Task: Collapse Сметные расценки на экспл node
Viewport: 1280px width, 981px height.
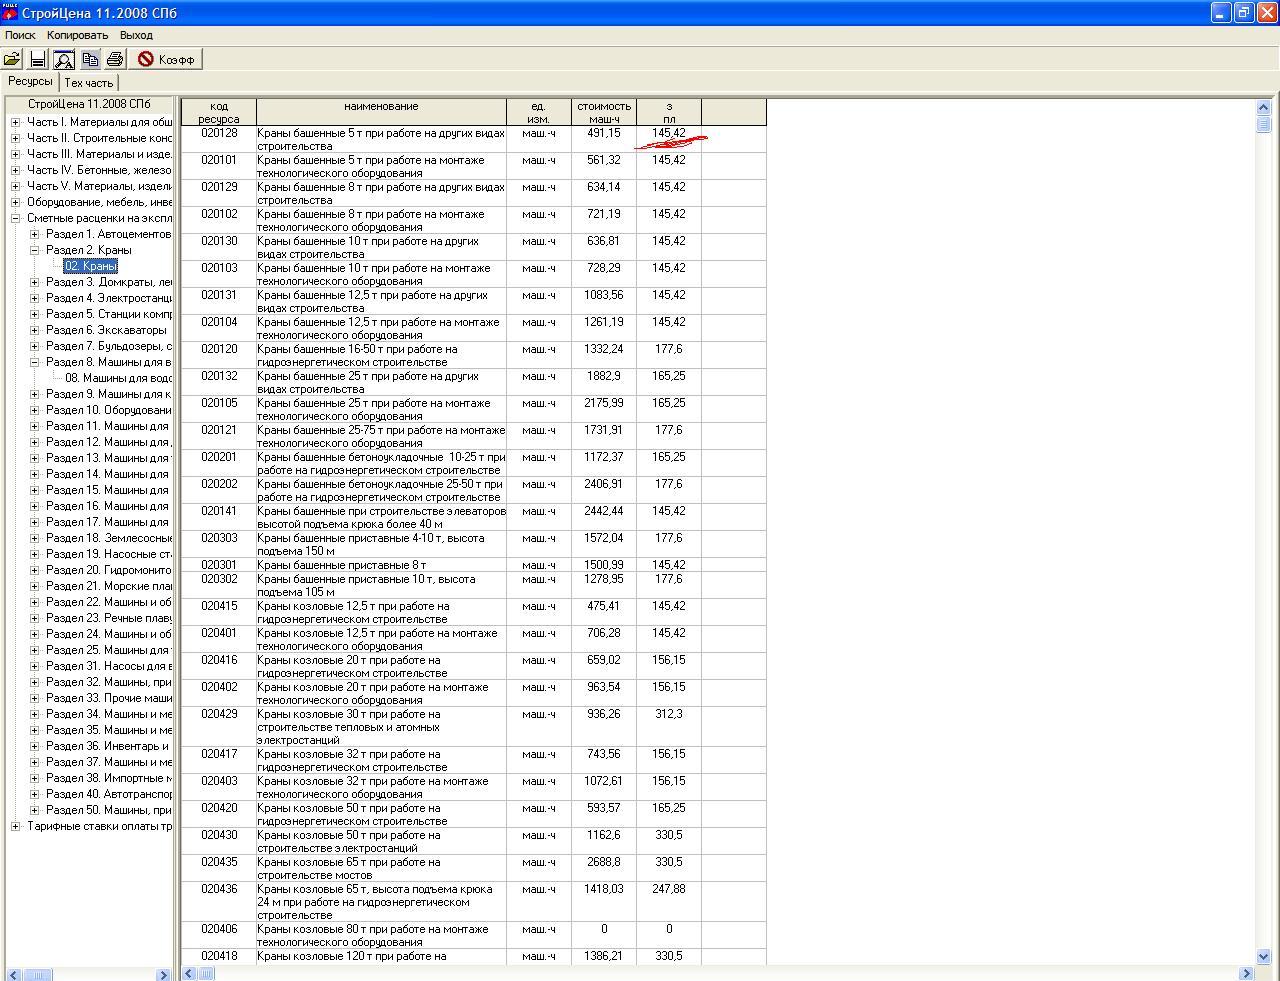Action: 15,218
